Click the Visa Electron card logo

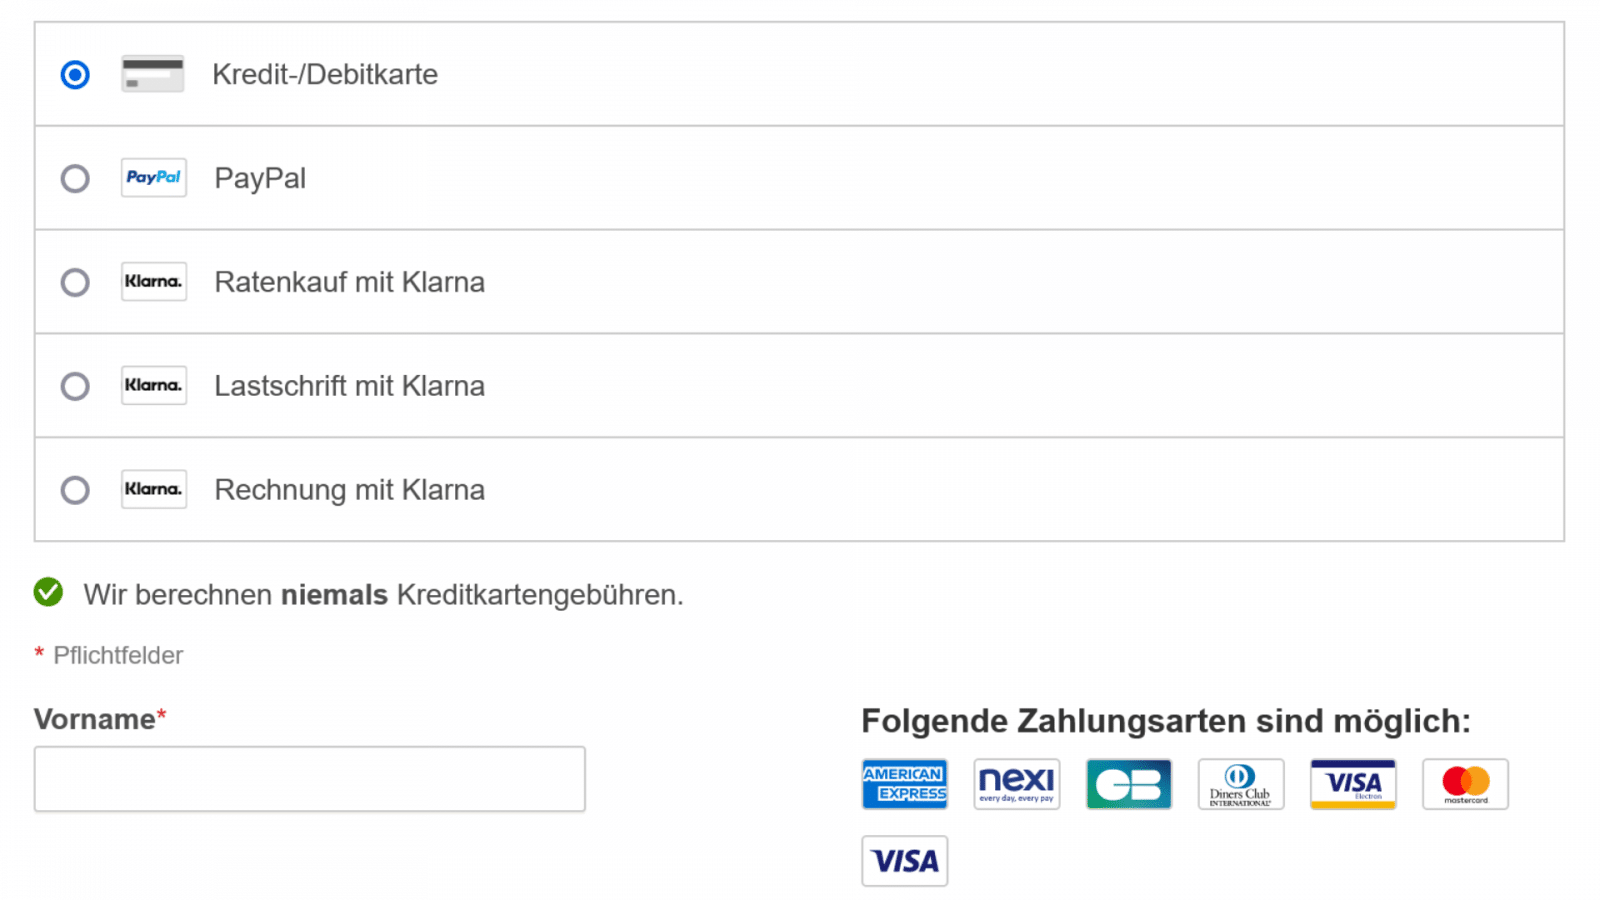1353,784
